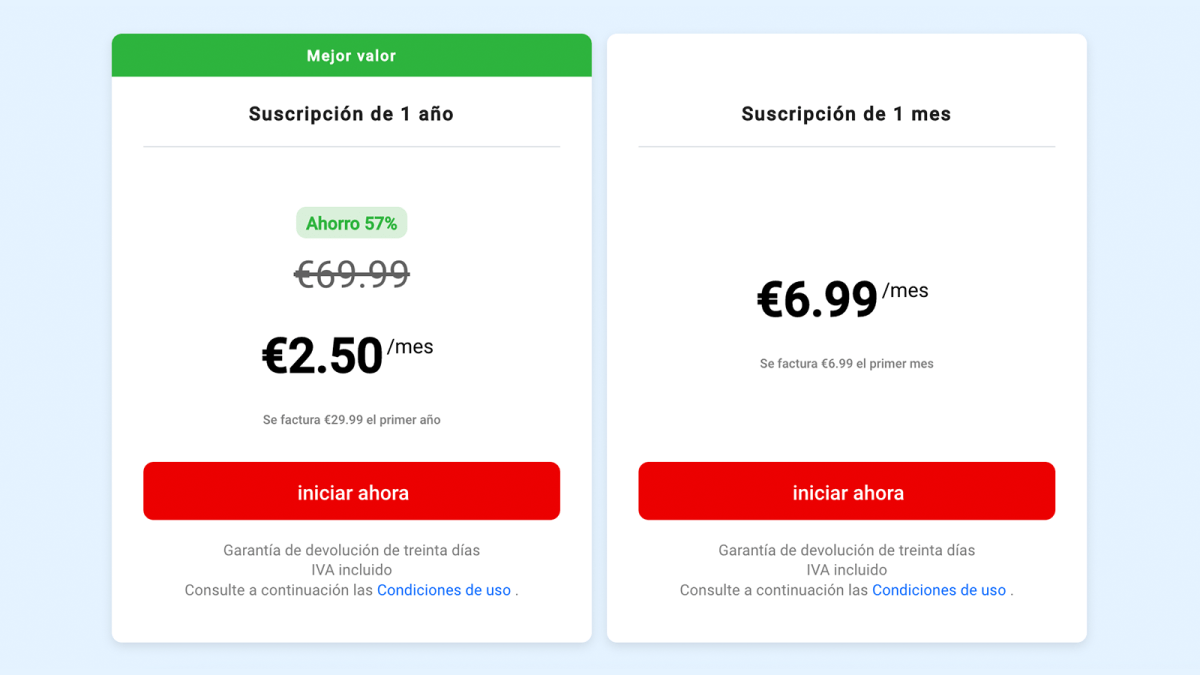
Task: Click the green "Mejor valor" banner
Action: click(x=351, y=56)
